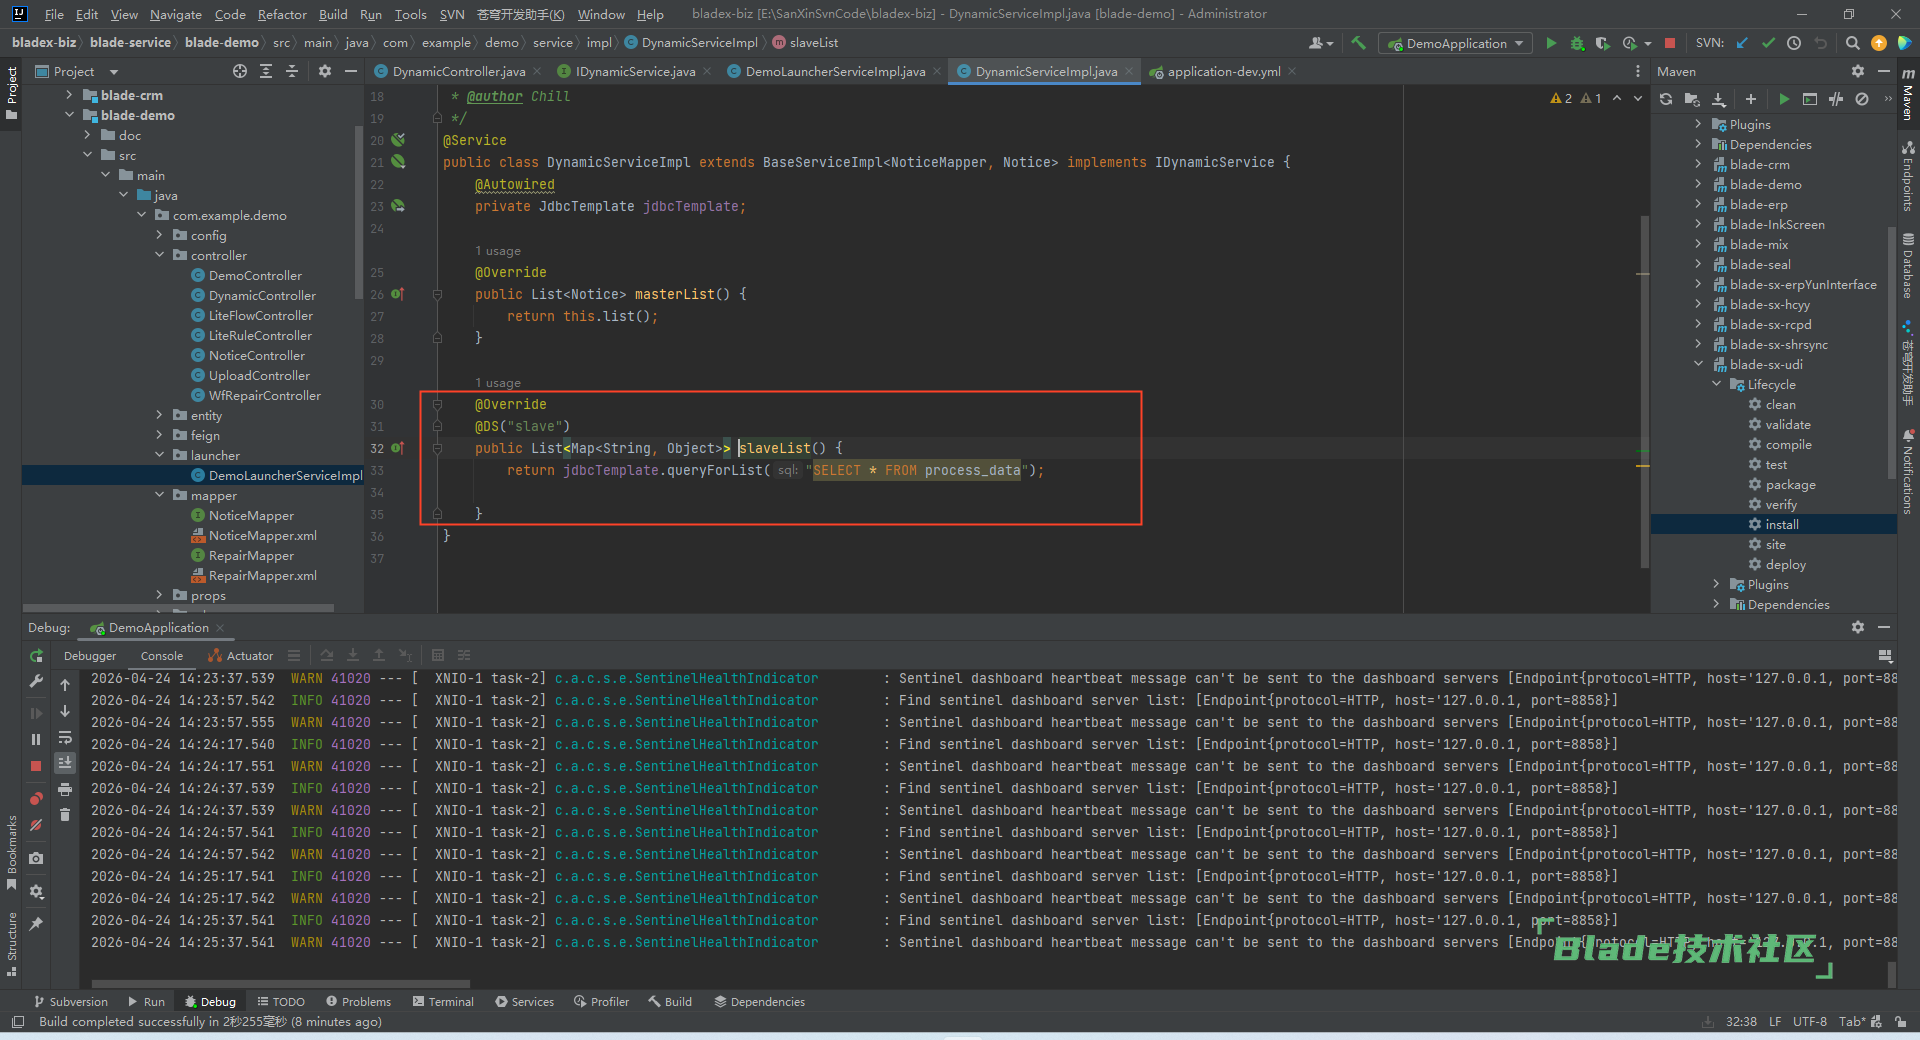Open the Refactor menu
Screen dimensions: 1920x1040
click(282, 14)
